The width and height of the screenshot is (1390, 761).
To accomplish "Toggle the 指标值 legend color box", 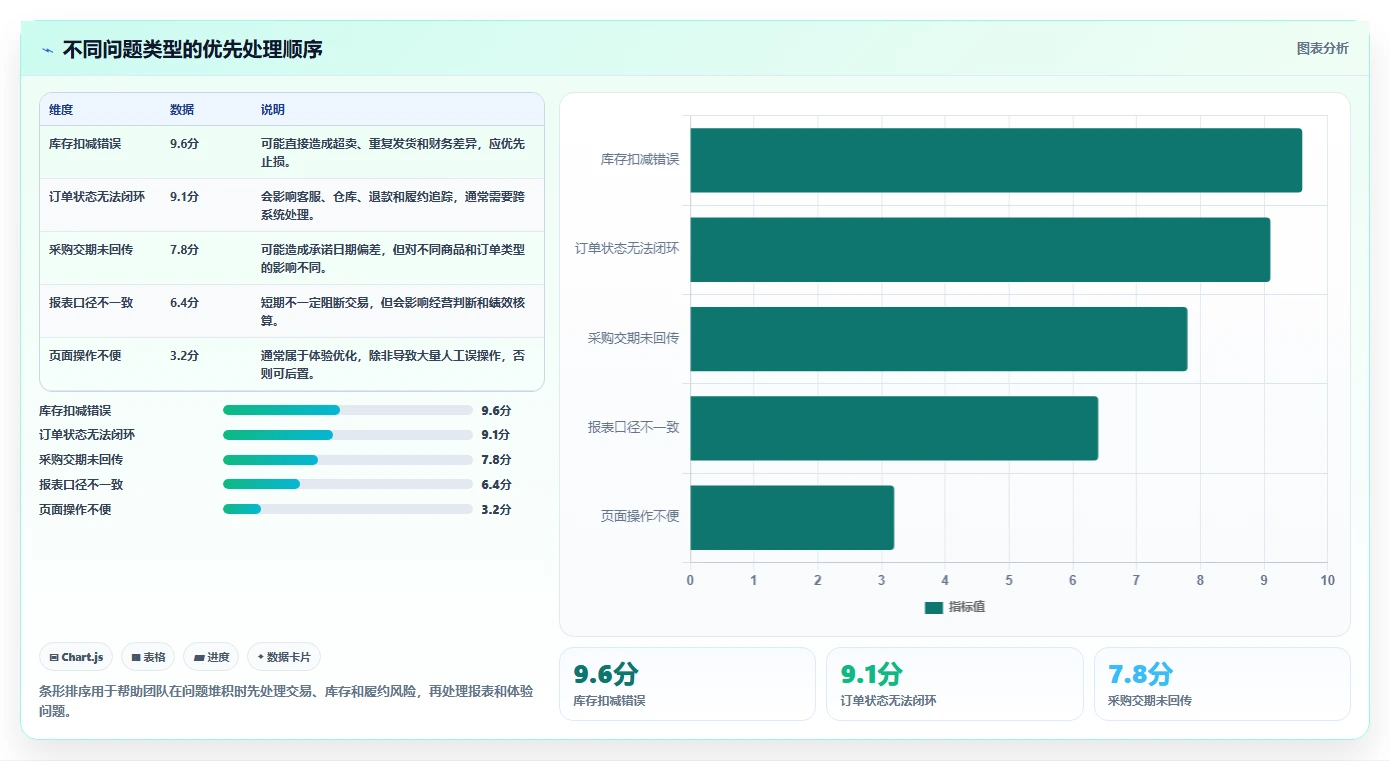I will point(934,607).
